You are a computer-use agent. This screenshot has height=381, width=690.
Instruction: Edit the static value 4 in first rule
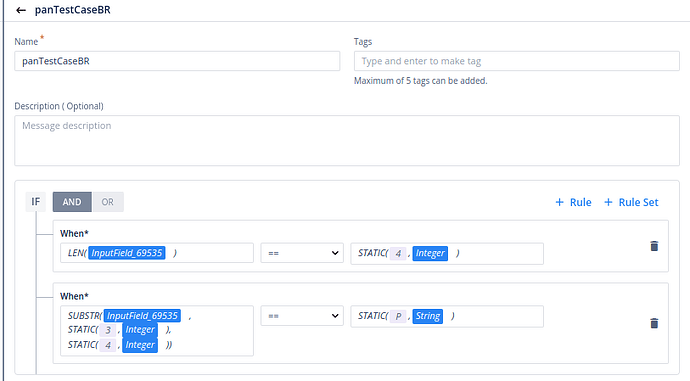pos(398,253)
